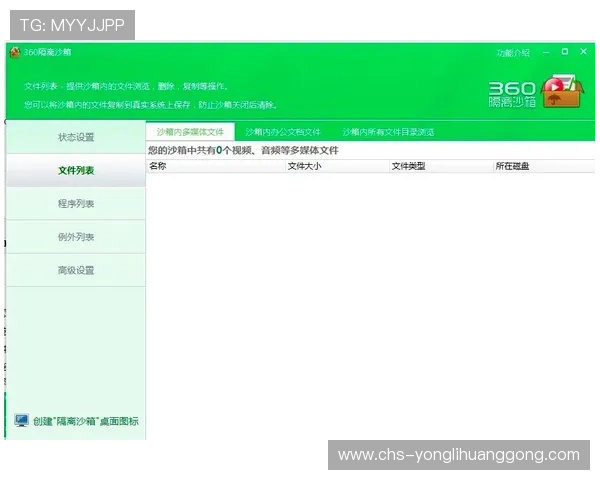
Task: Sort by the 所在磁盘 column header
Action: [x=544, y=166]
